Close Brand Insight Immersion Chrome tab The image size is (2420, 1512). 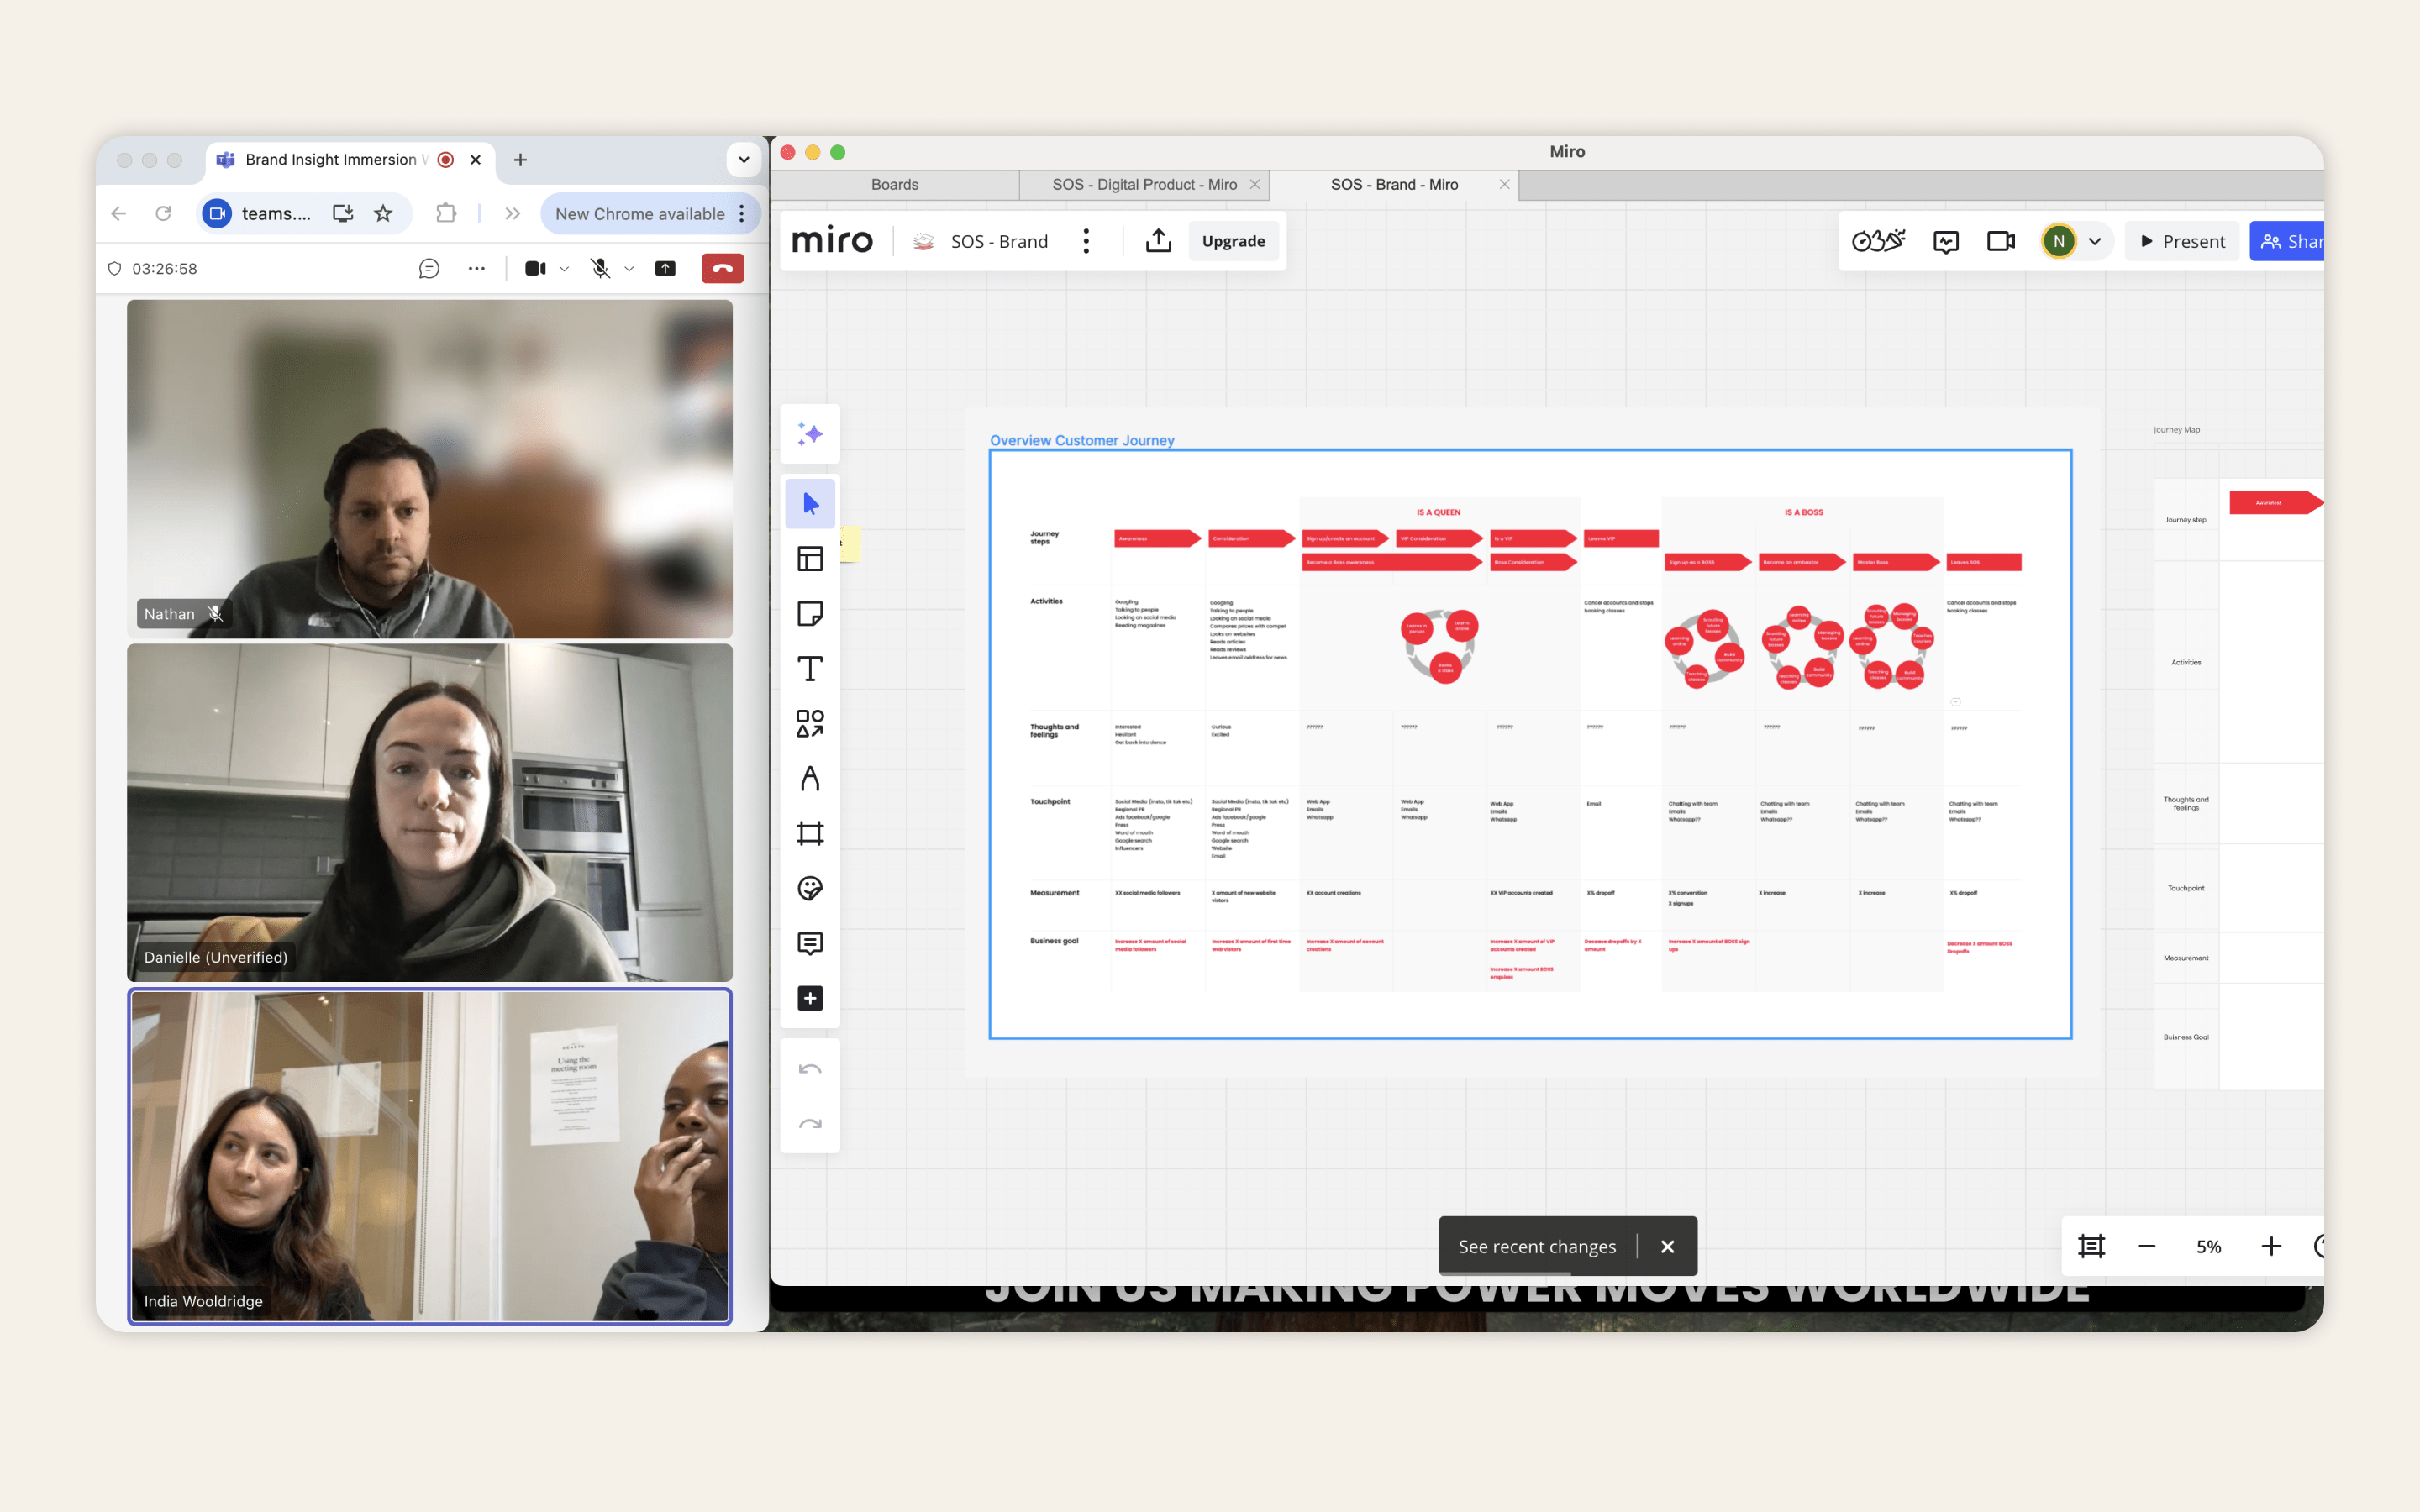(x=475, y=160)
